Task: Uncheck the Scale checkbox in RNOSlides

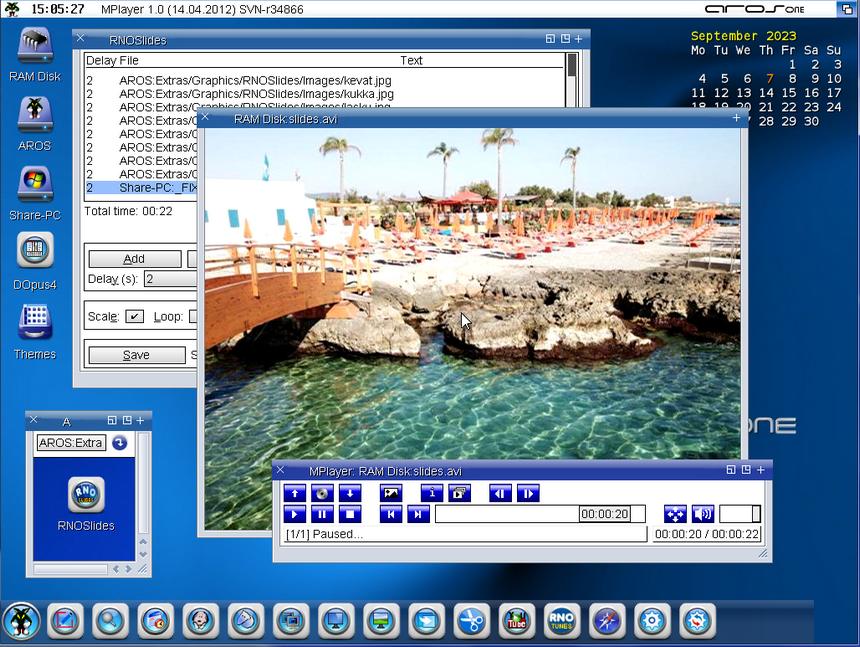Action: (x=134, y=317)
